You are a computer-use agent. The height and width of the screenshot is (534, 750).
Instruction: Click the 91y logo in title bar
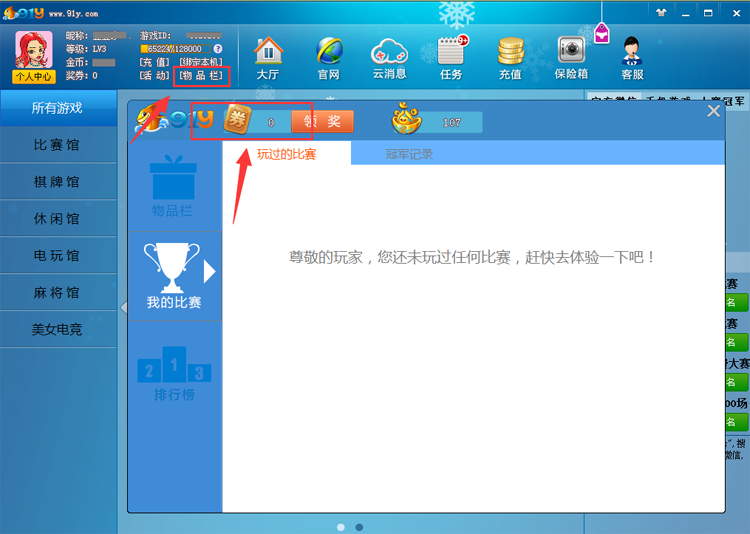tap(23, 13)
